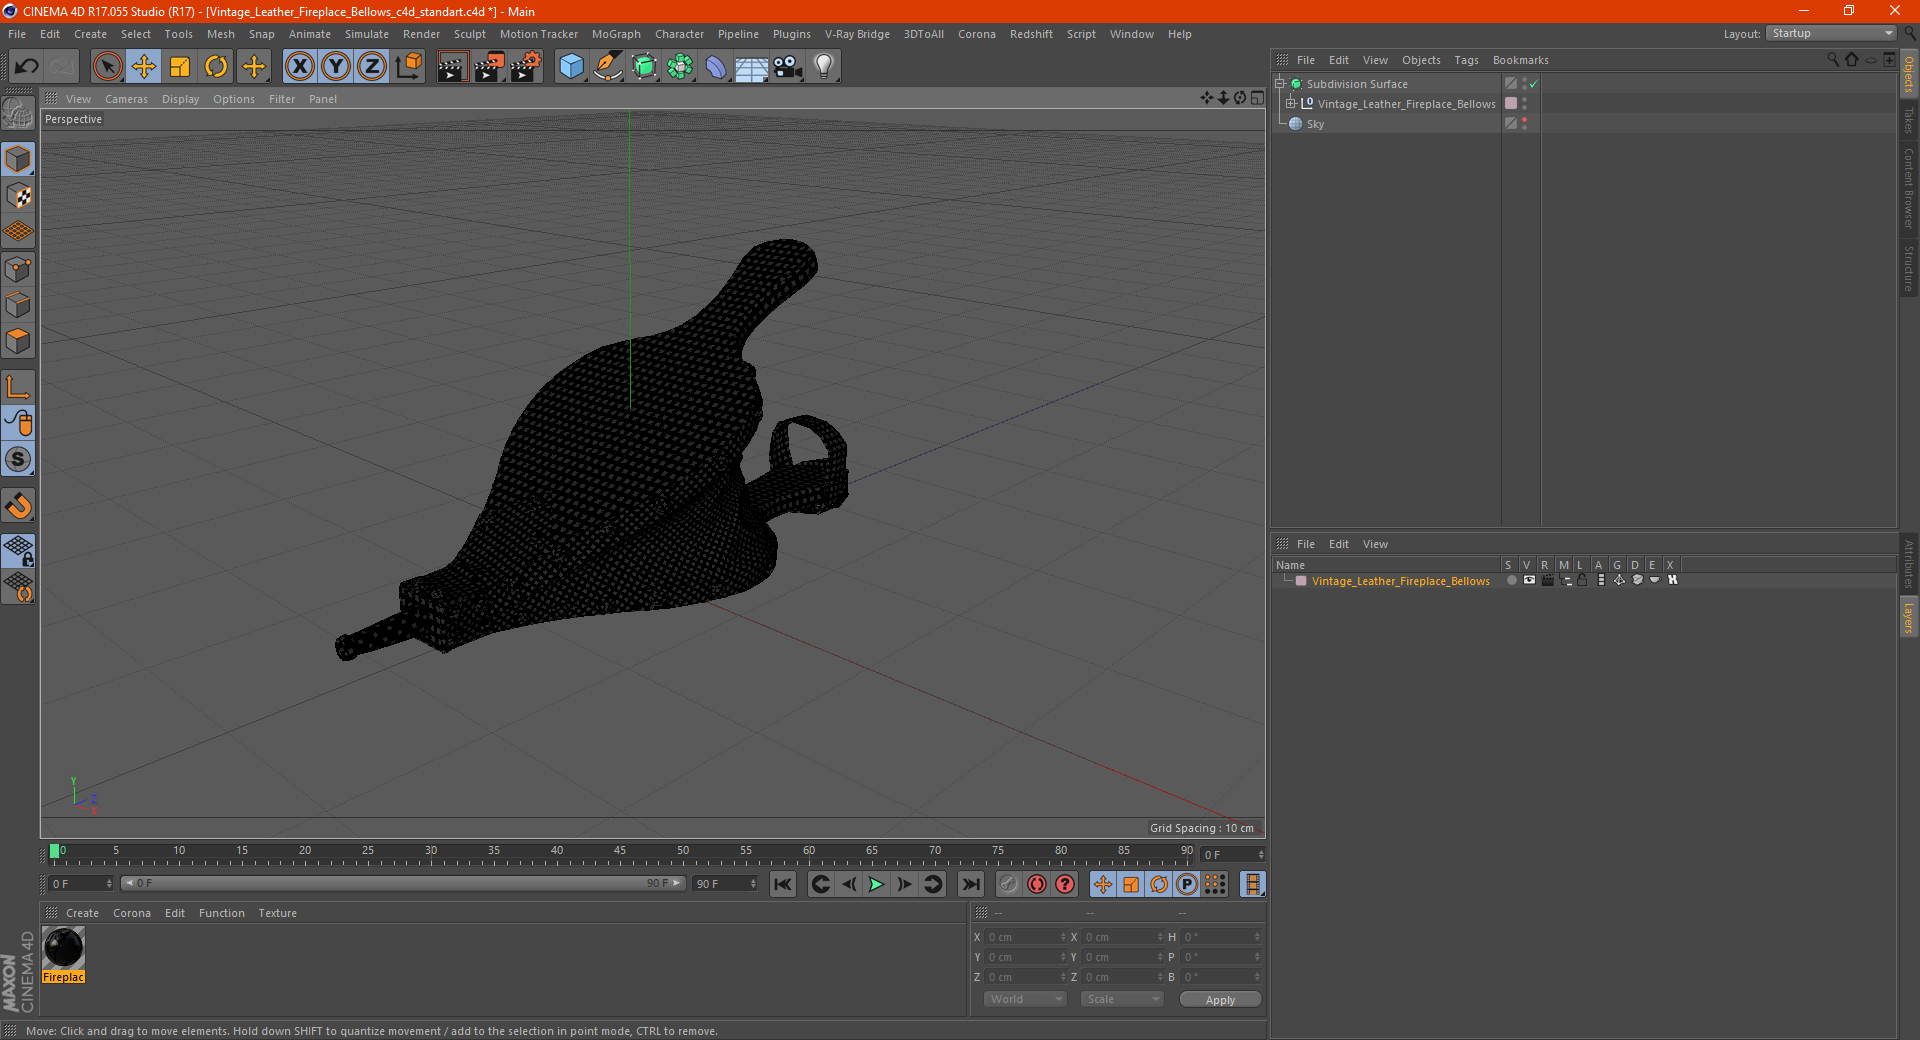
Task: Click the Apply button
Action: [x=1220, y=1000]
